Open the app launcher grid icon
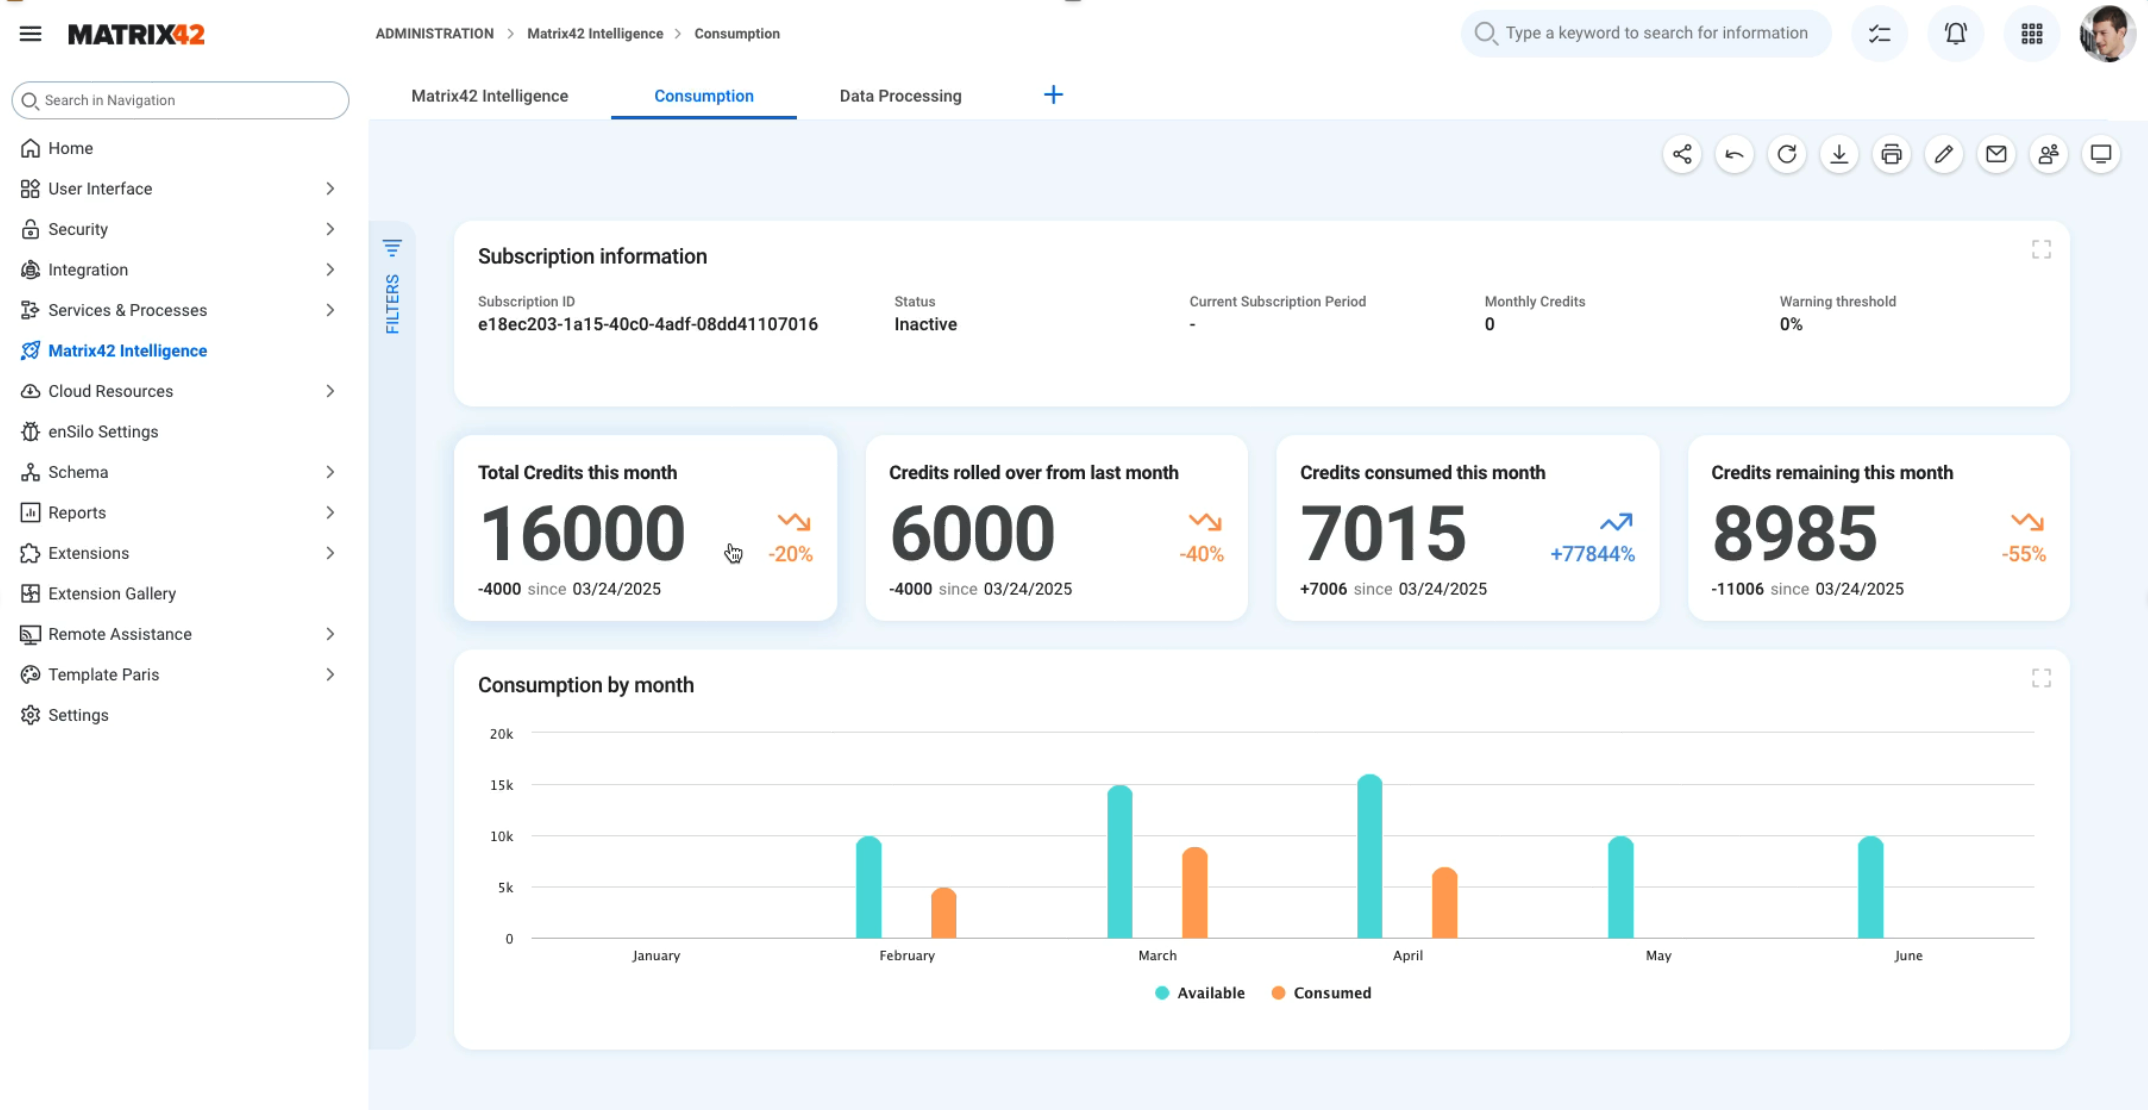 click(x=2032, y=34)
